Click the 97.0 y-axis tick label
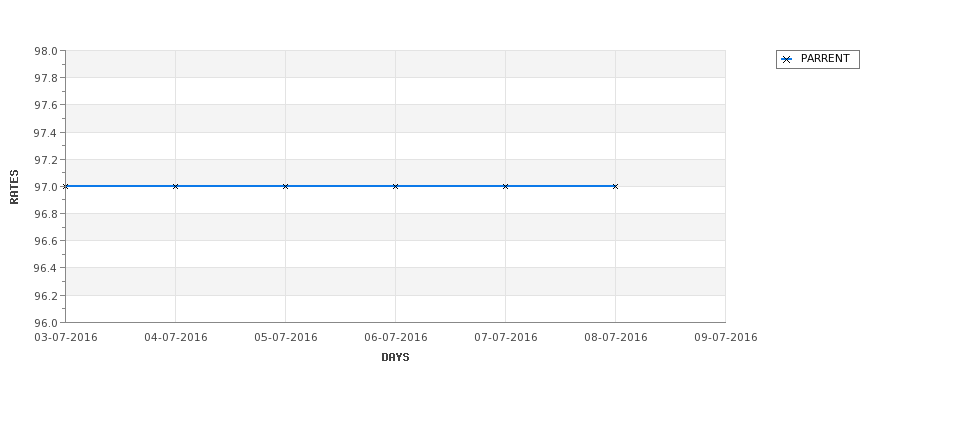Screen dimensions: 975x429 [x=45, y=187]
